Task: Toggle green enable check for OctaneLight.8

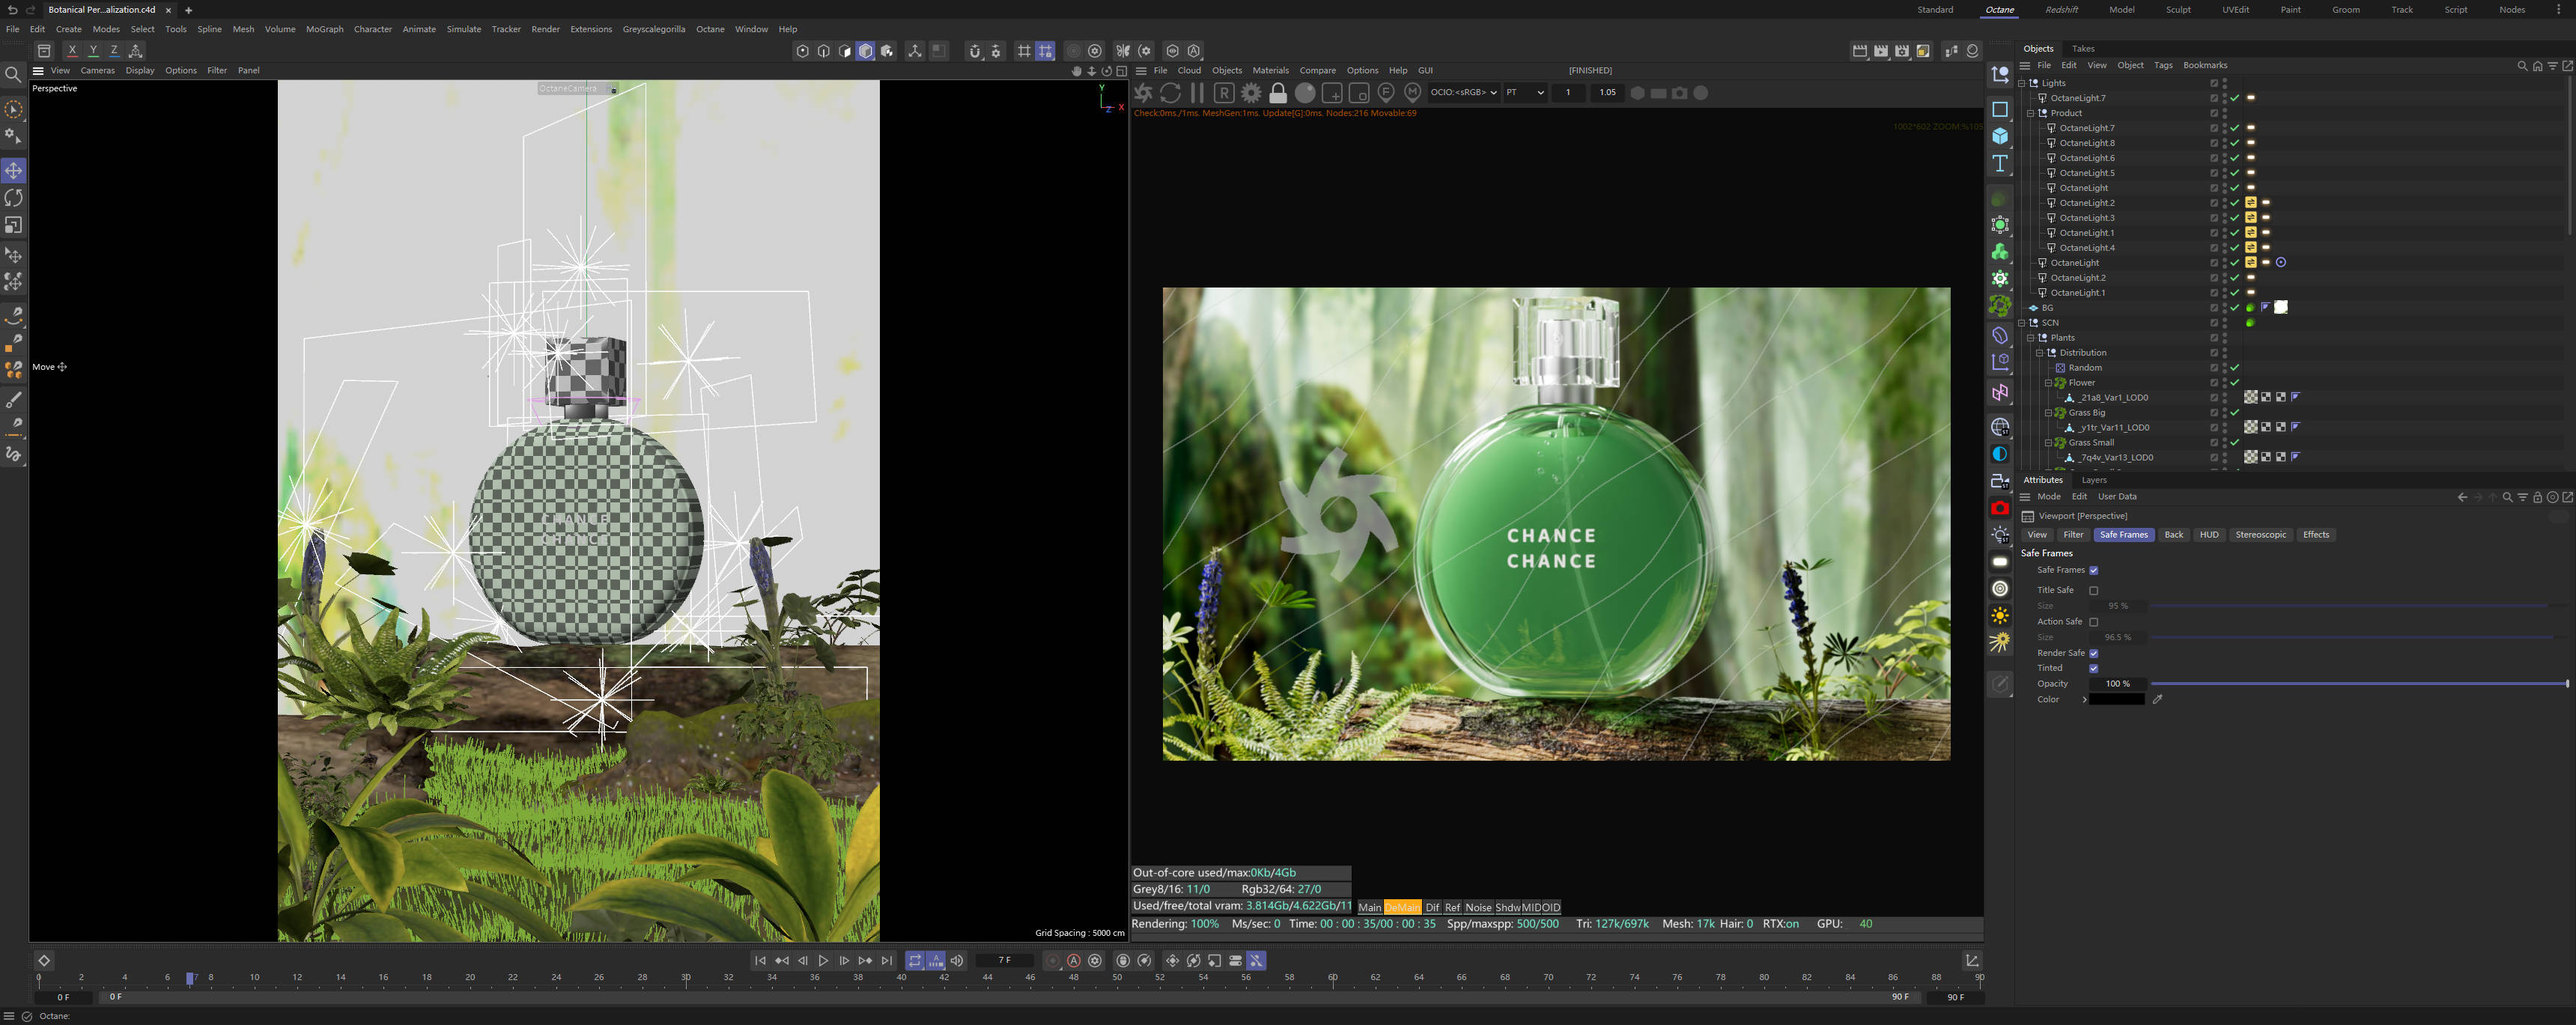Action: [2235, 143]
